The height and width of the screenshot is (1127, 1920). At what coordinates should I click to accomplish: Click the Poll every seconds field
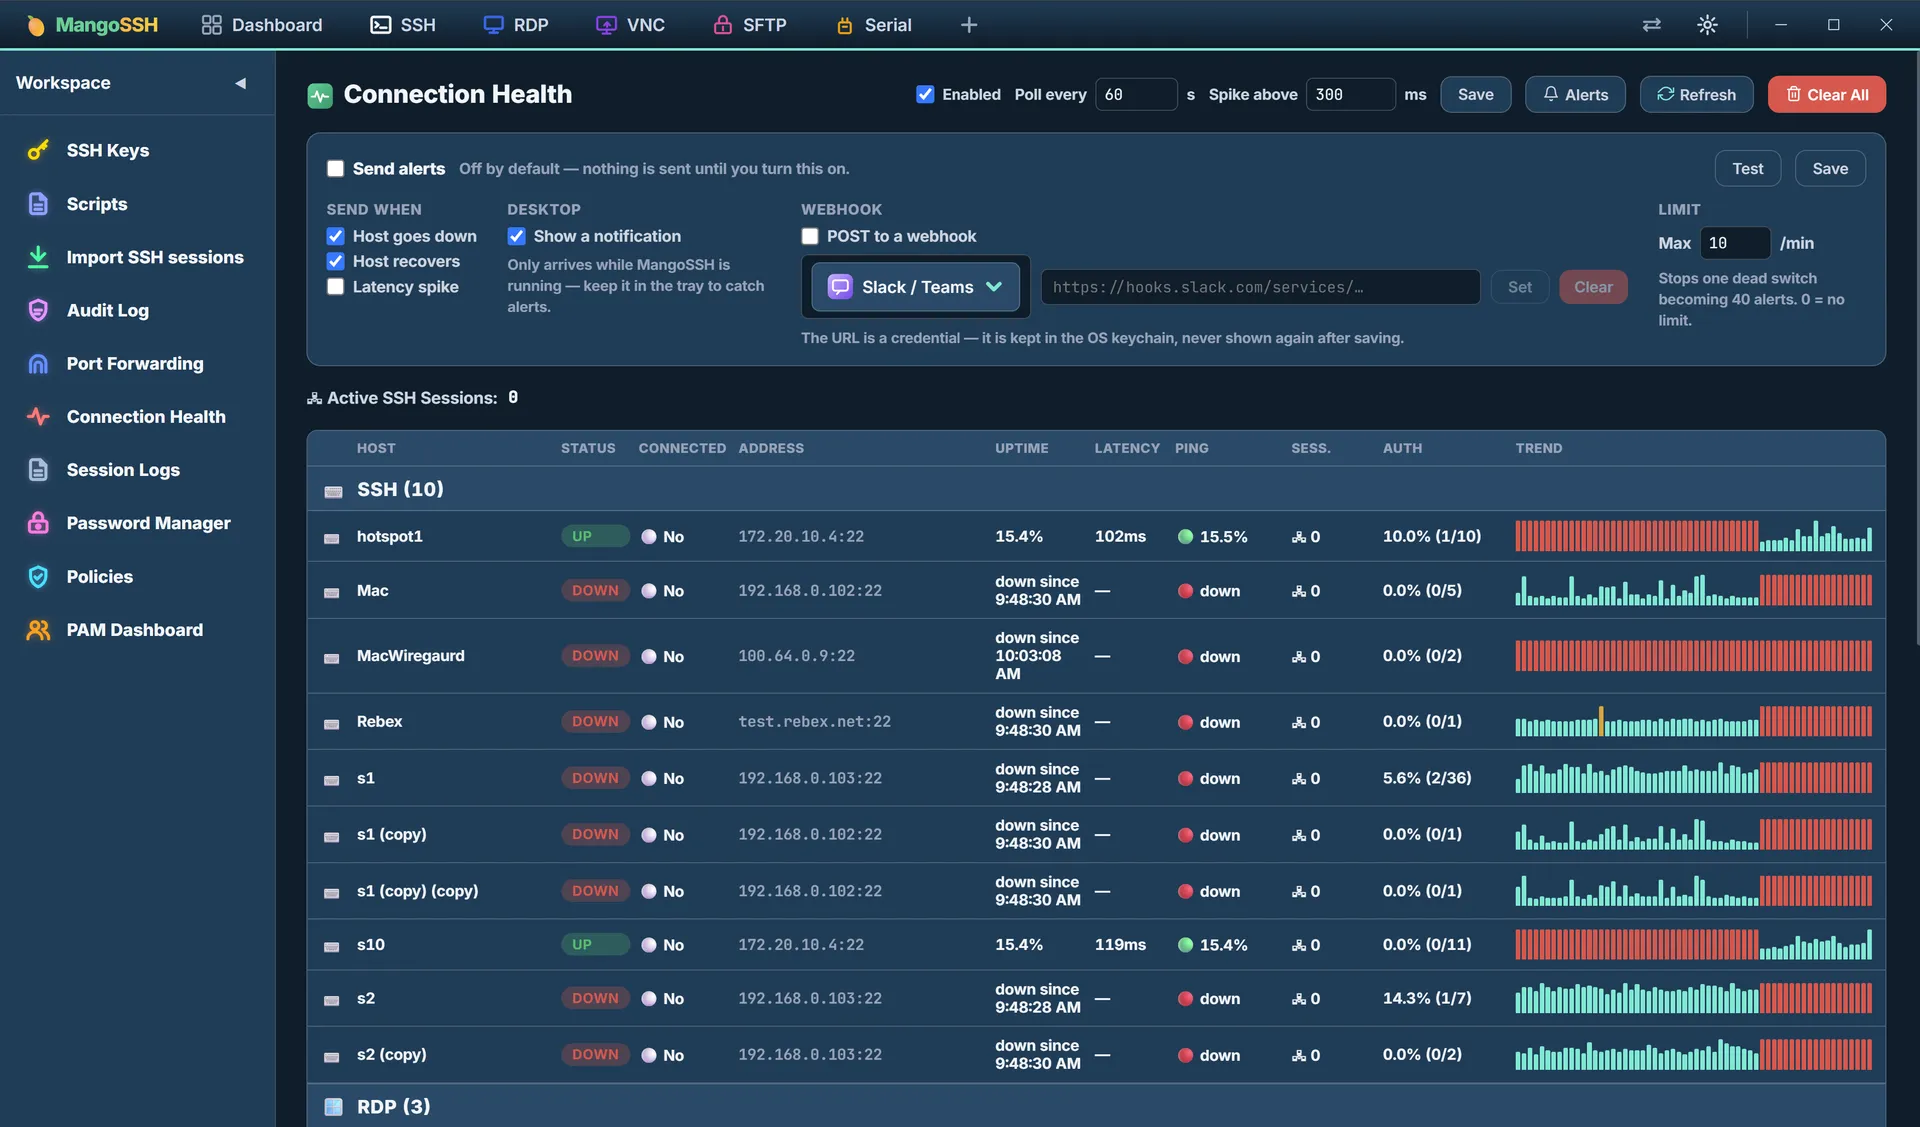pos(1136,94)
